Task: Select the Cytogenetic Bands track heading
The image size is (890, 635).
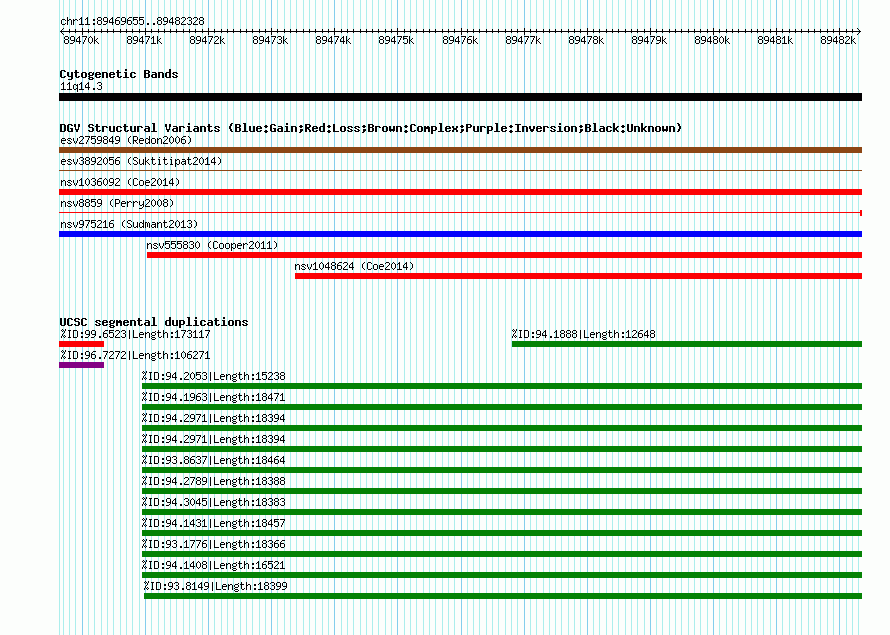Action: click(x=119, y=74)
